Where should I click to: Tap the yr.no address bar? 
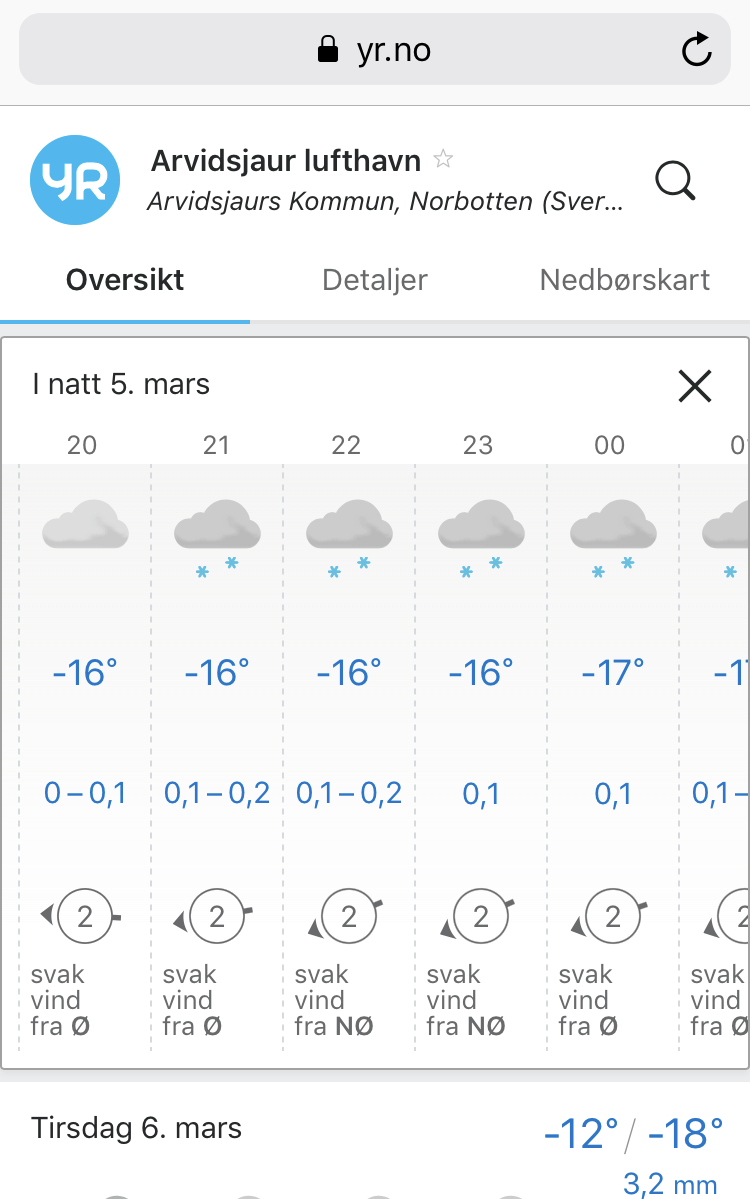[x=375, y=50]
